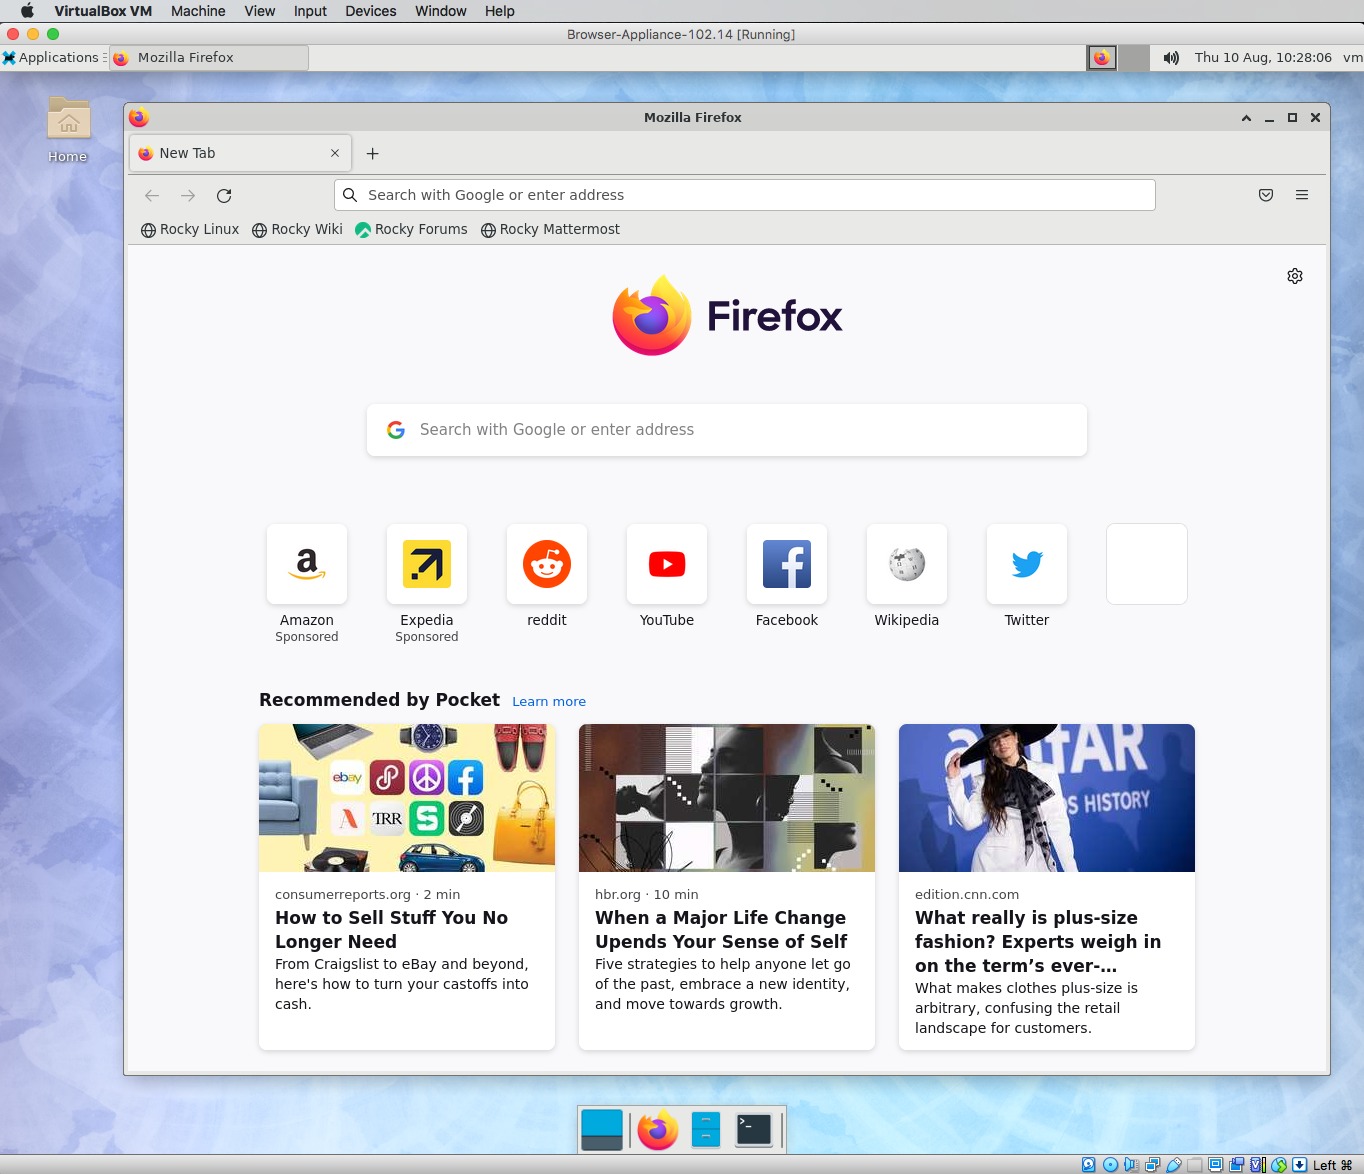
Task: Reload the current page
Action: click(224, 195)
